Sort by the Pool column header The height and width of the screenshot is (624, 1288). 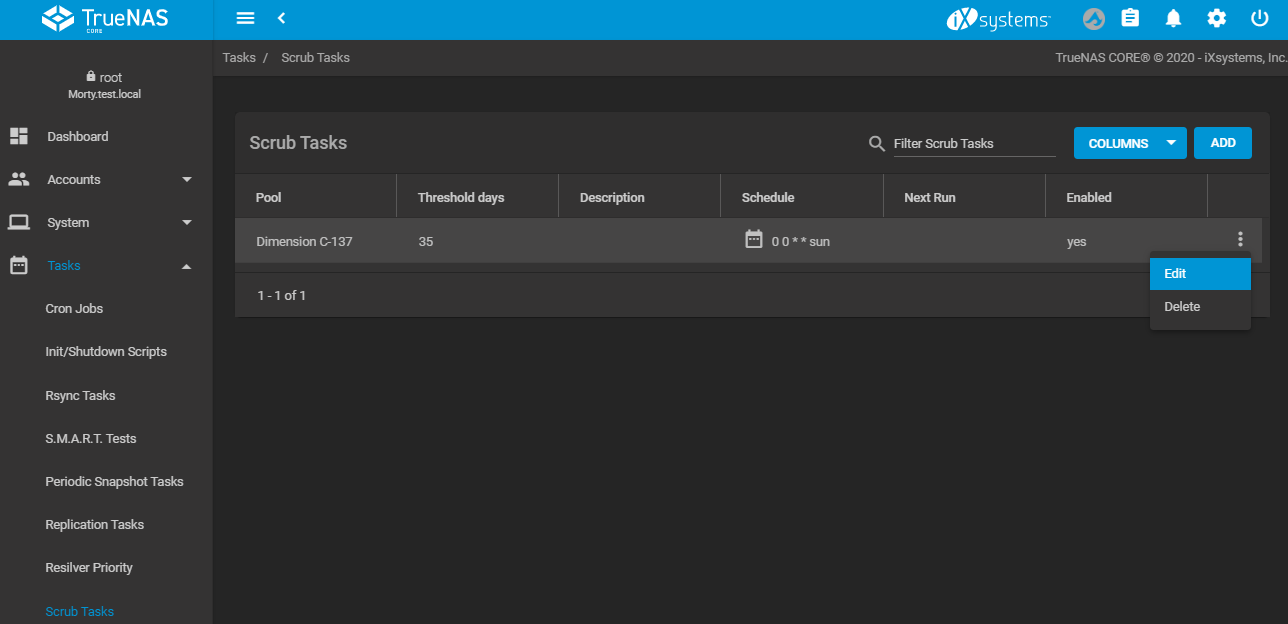pyautogui.click(x=269, y=198)
